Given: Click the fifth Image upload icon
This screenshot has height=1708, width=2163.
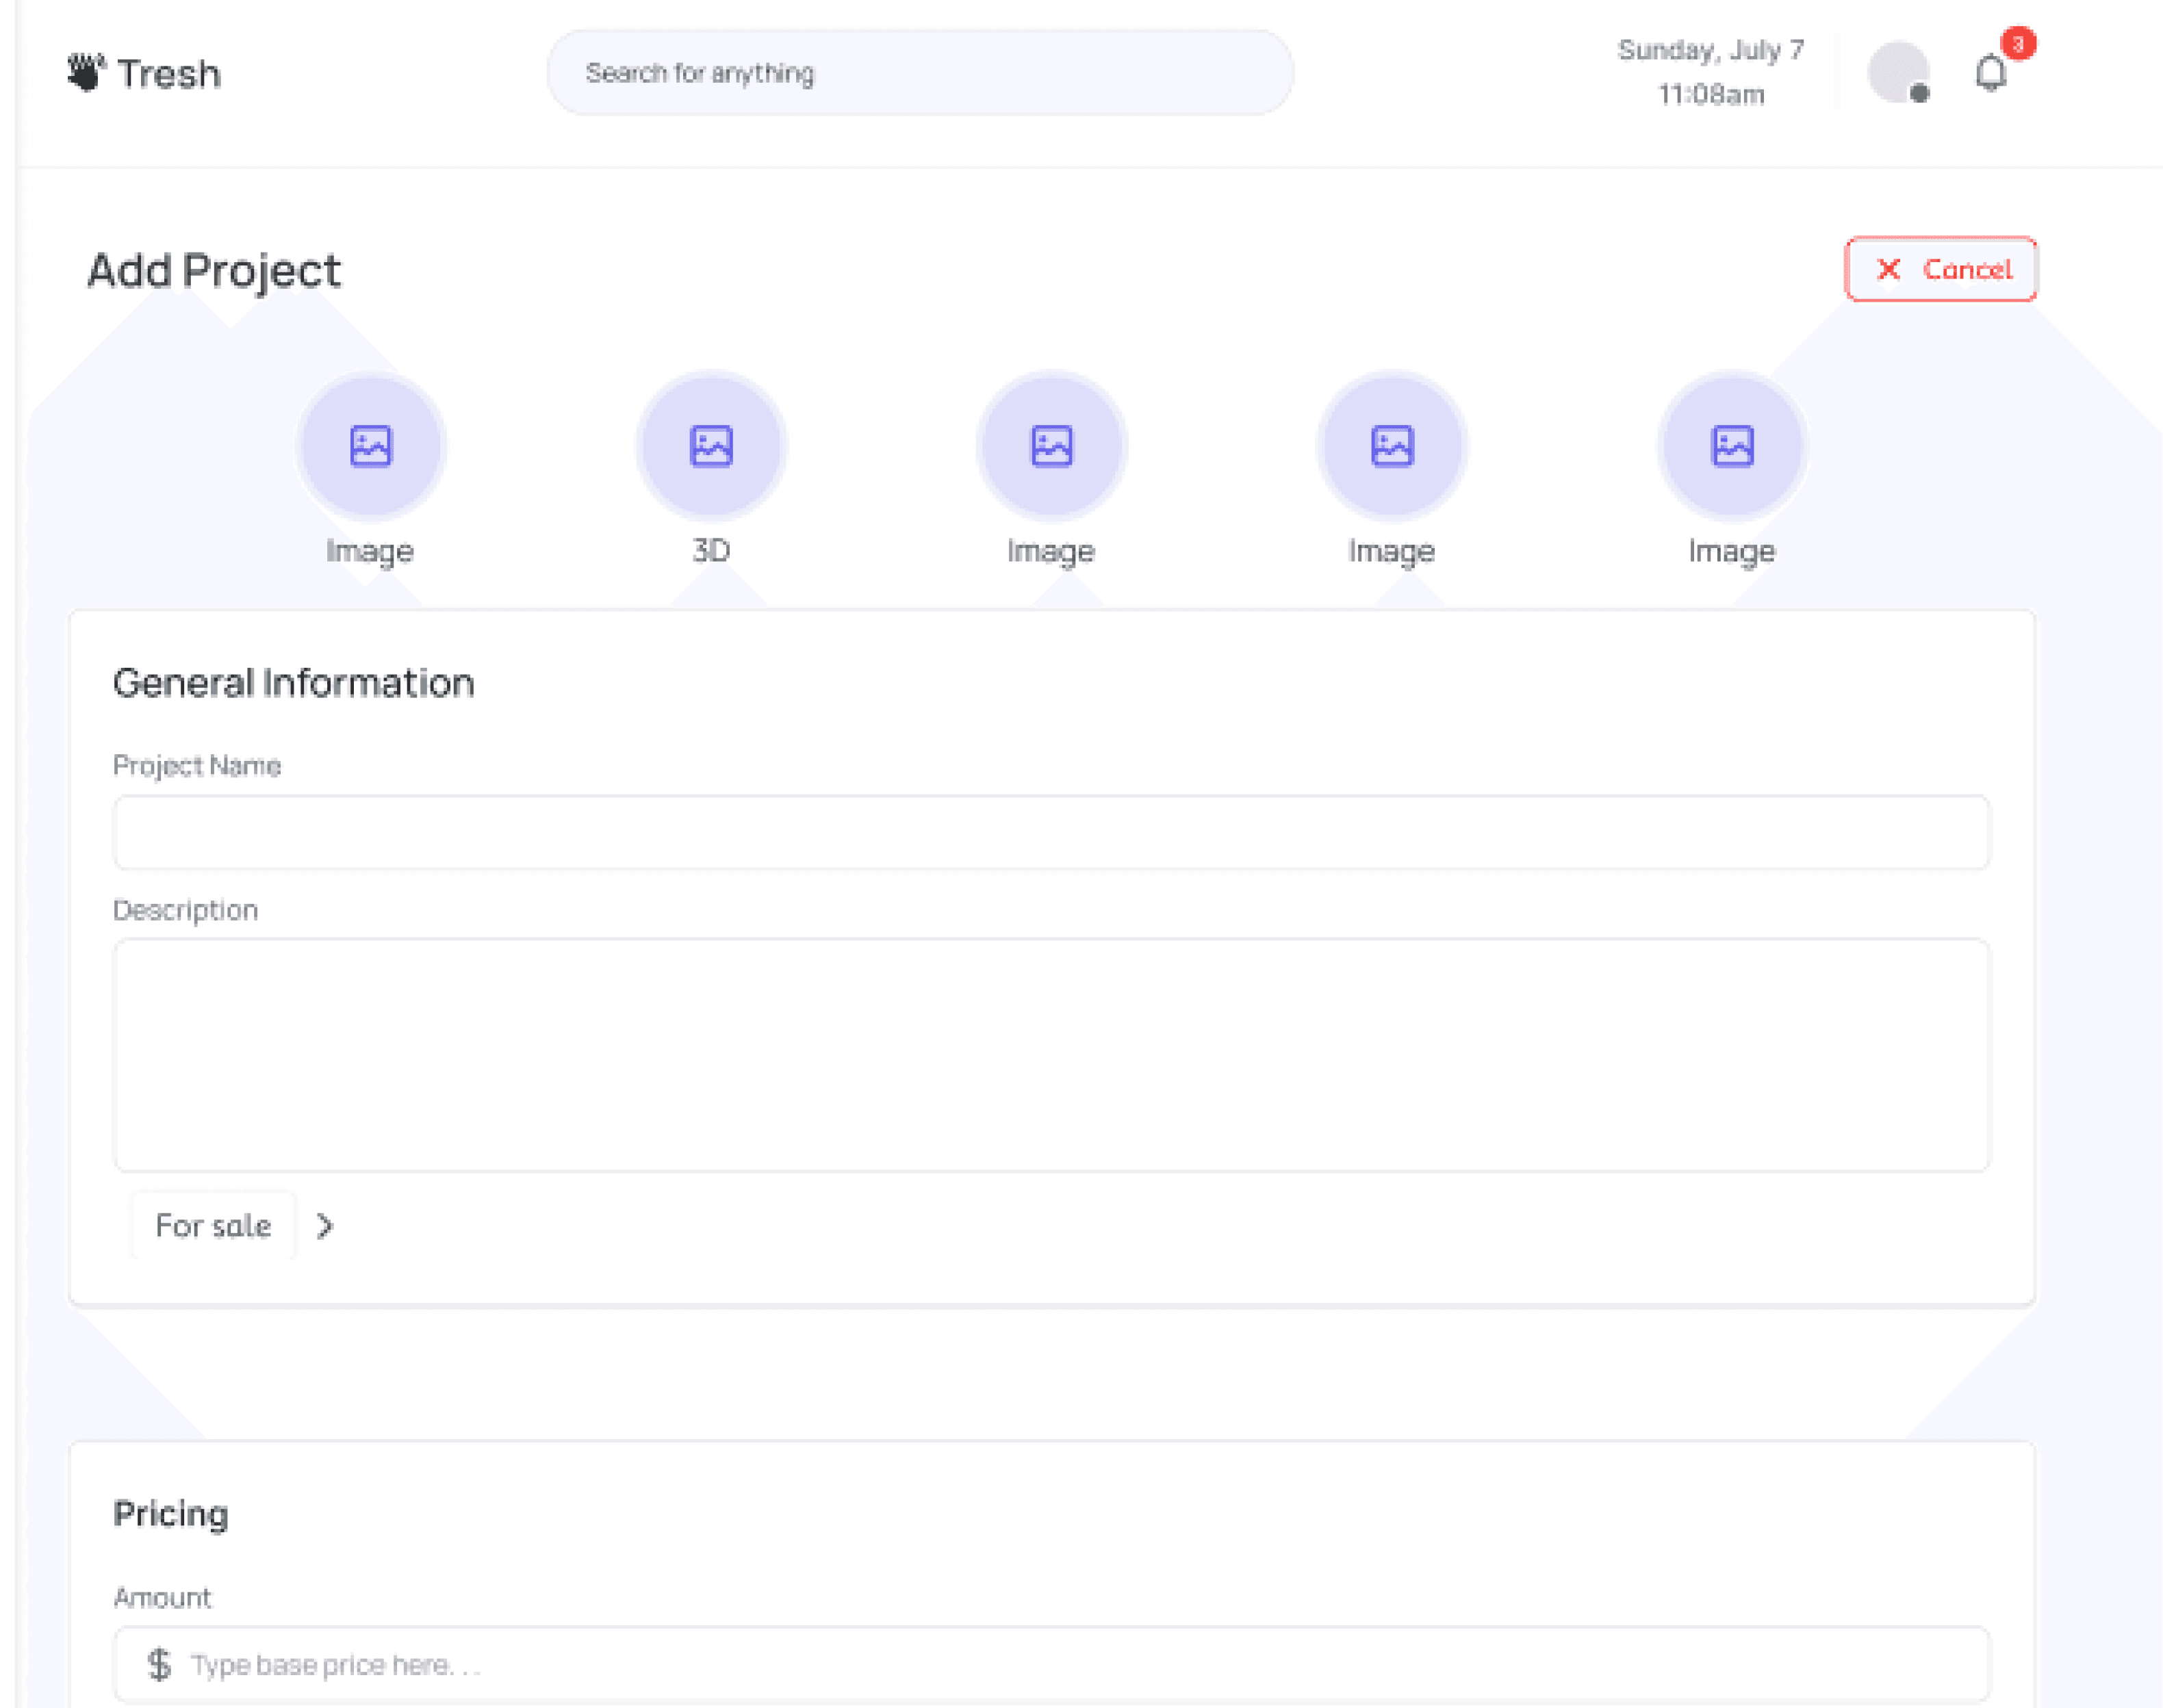Looking at the screenshot, I should tap(1732, 446).
